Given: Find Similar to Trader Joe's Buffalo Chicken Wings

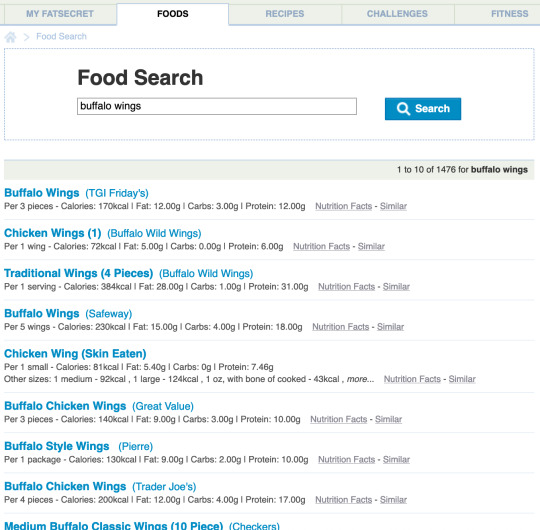Looking at the screenshot, I should pyautogui.click(x=393, y=500).
